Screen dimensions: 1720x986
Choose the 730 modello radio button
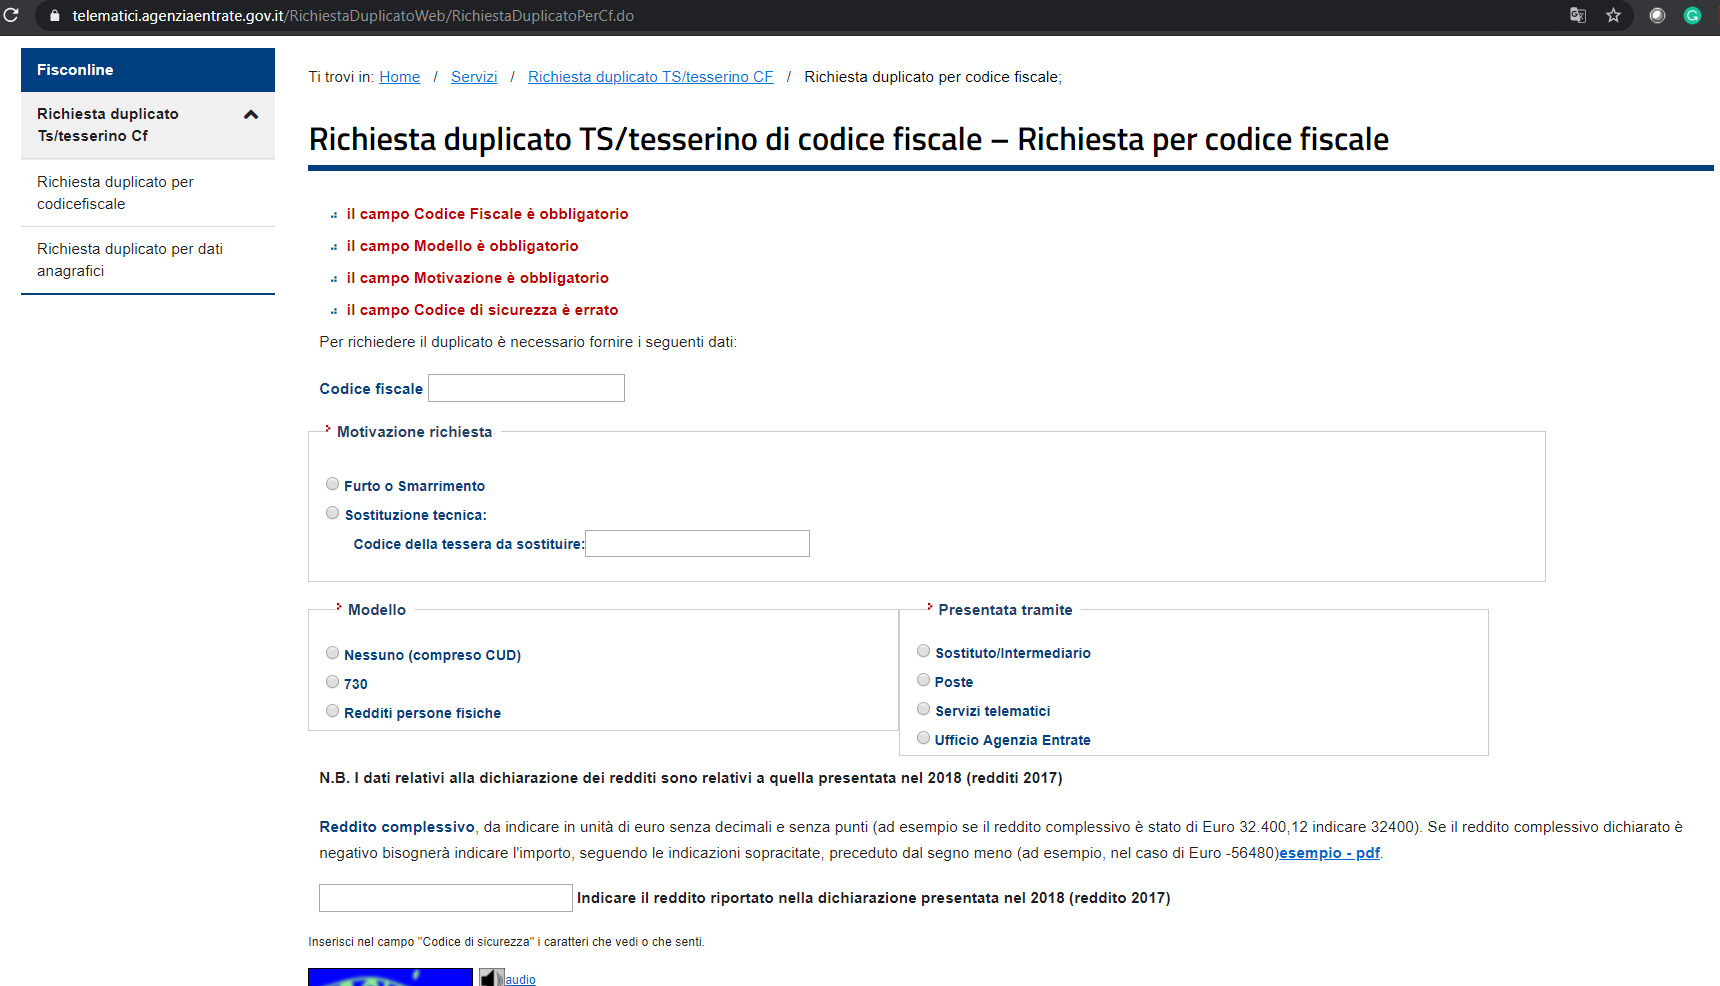click(332, 682)
